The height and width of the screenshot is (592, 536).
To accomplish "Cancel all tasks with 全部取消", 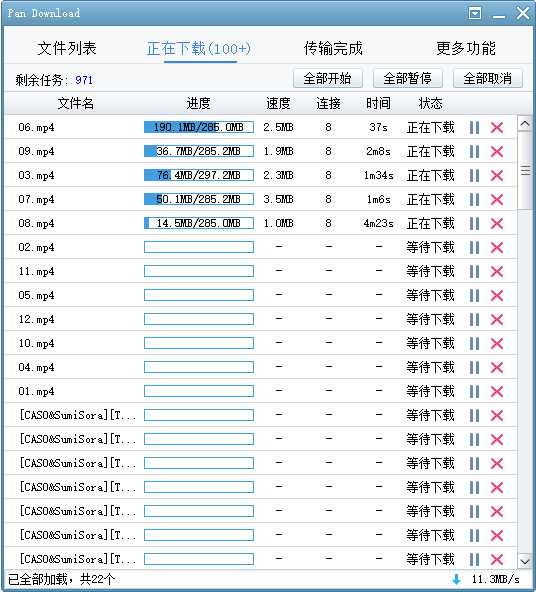I will pyautogui.click(x=488, y=79).
